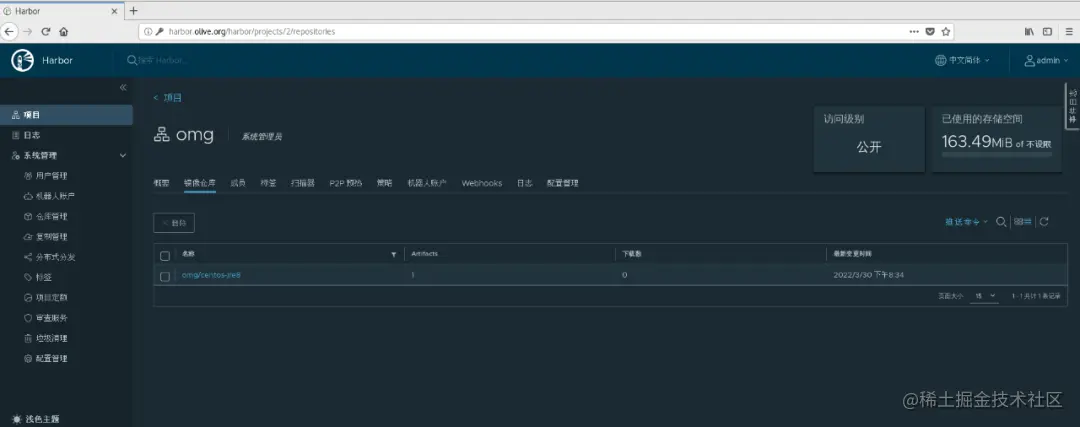Open the 机器人账户 project tab
Screen dimensions: 1080x427
click(427, 183)
